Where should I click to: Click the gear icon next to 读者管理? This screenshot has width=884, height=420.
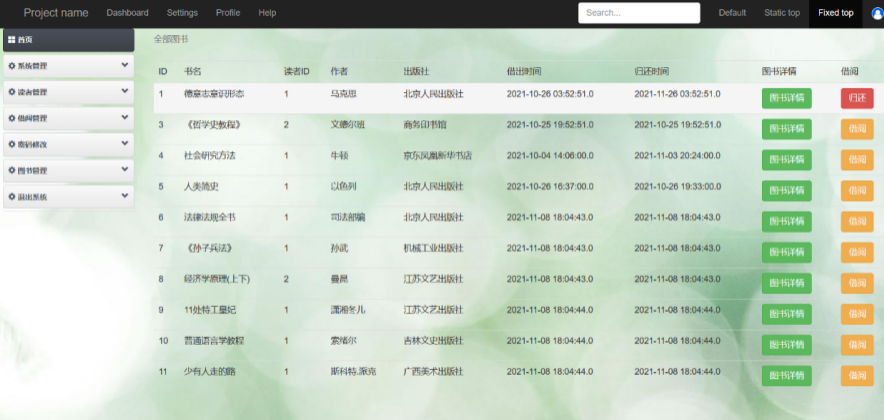(x=11, y=92)
